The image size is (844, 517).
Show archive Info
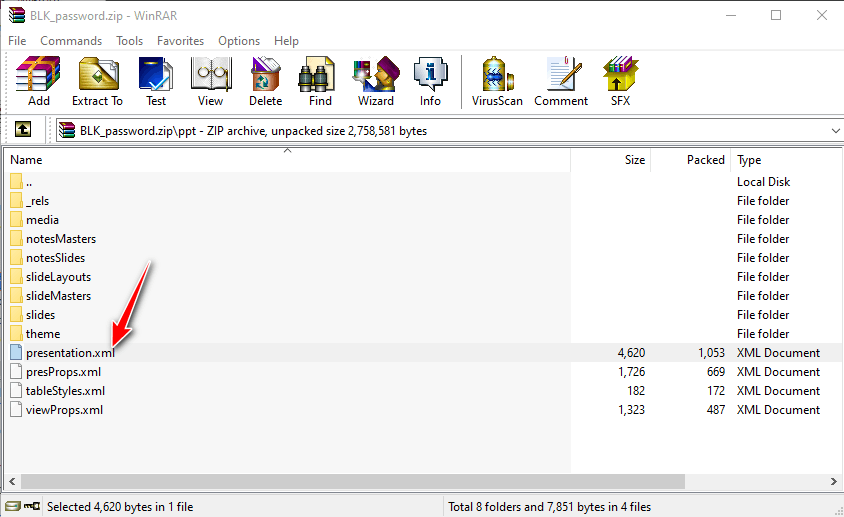pyautogui.click(x=430, y=81)
